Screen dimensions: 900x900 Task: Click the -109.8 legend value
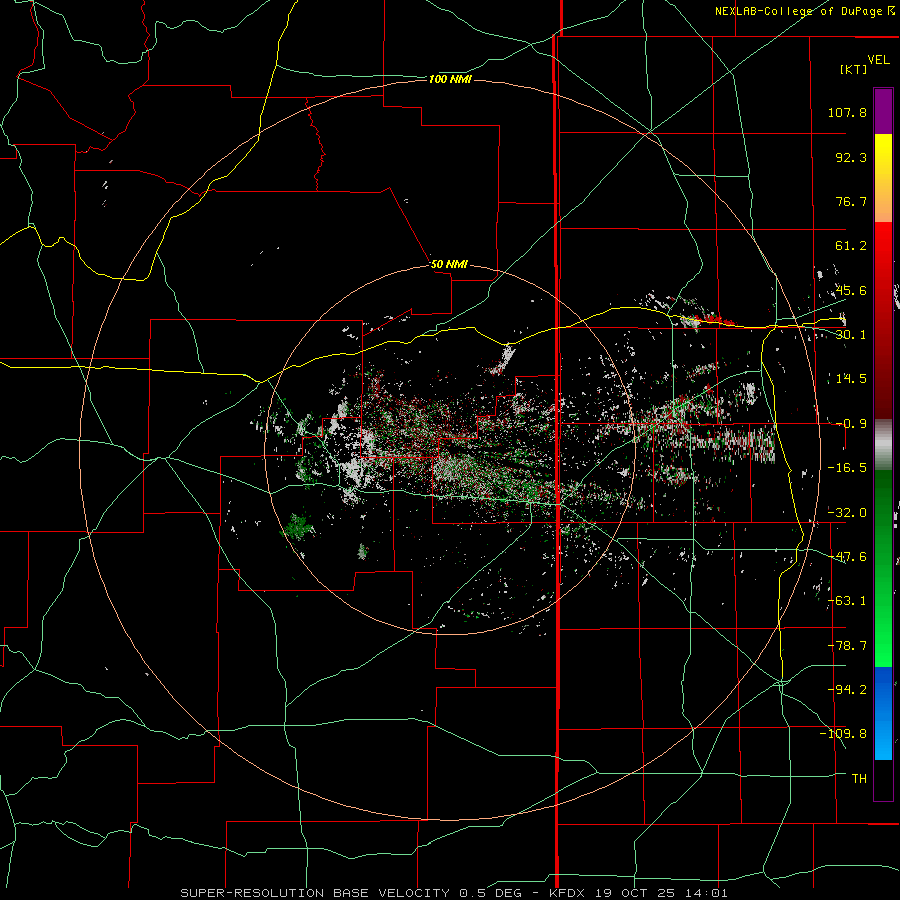(843, 734)
